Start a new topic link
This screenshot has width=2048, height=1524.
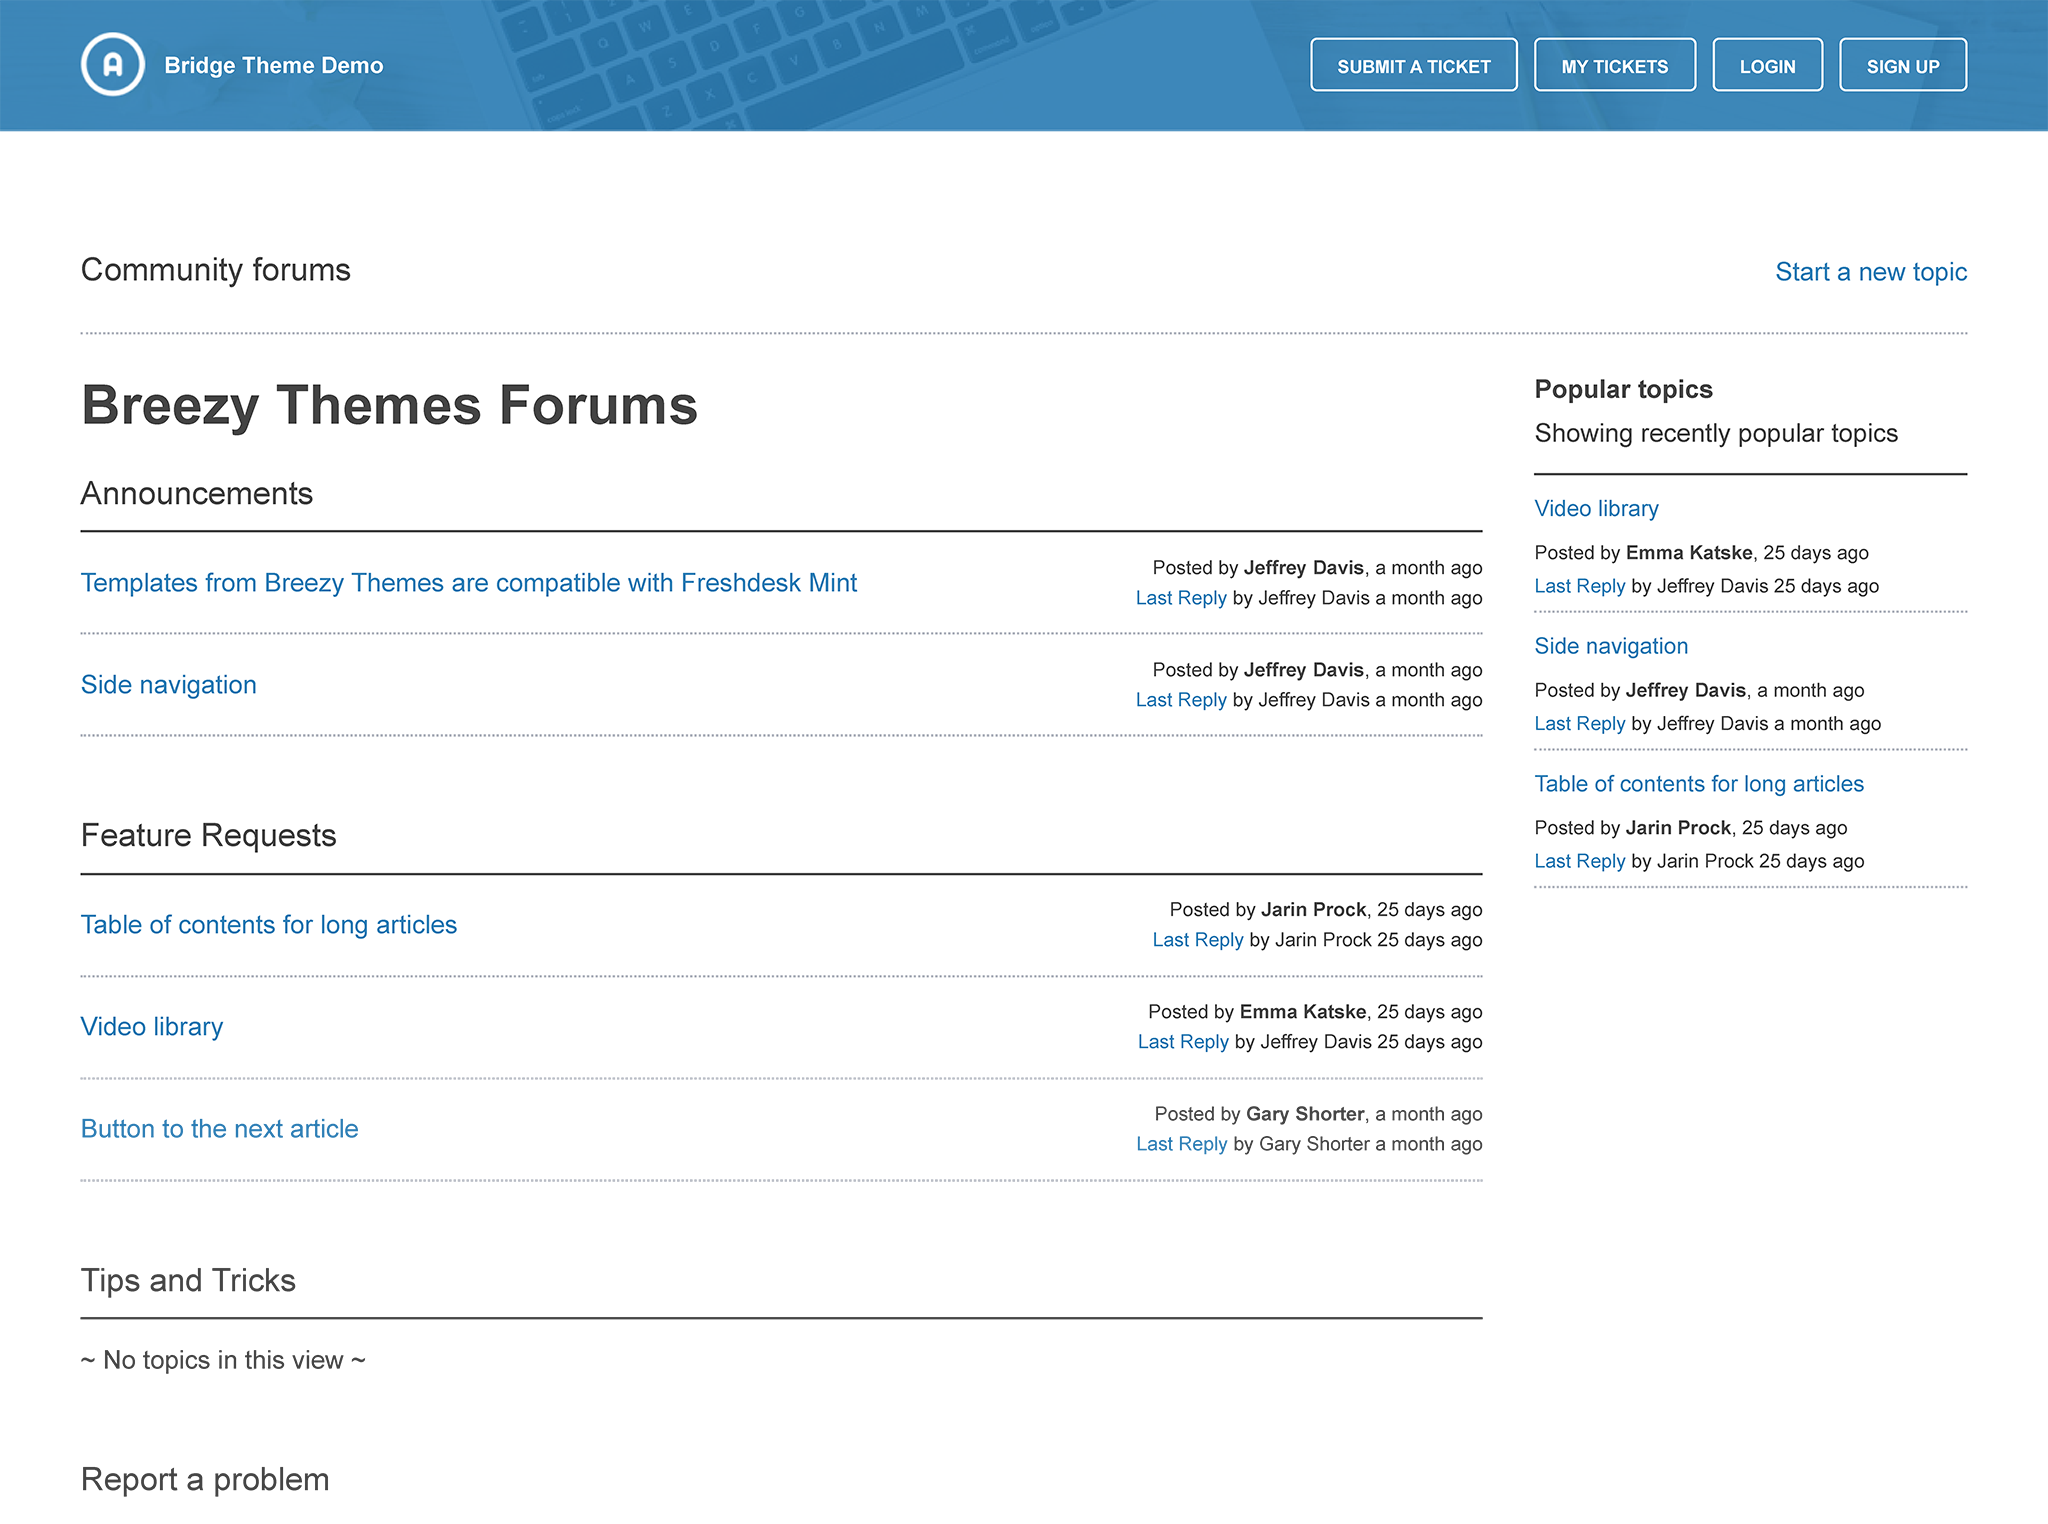coord(1870,272)
